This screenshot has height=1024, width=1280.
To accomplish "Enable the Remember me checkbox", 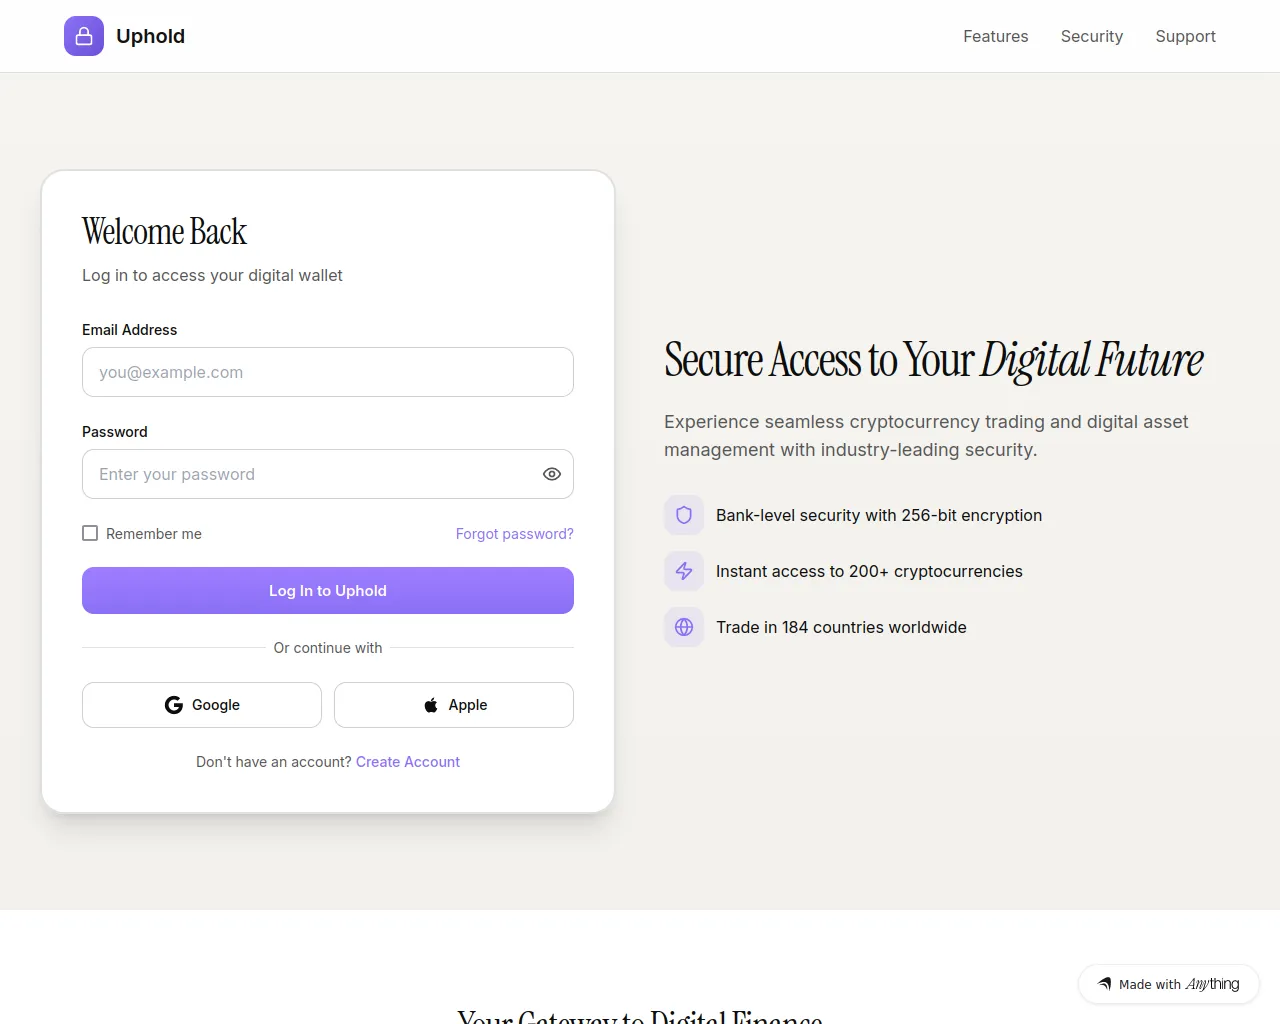I will click(x=90, y=533).
